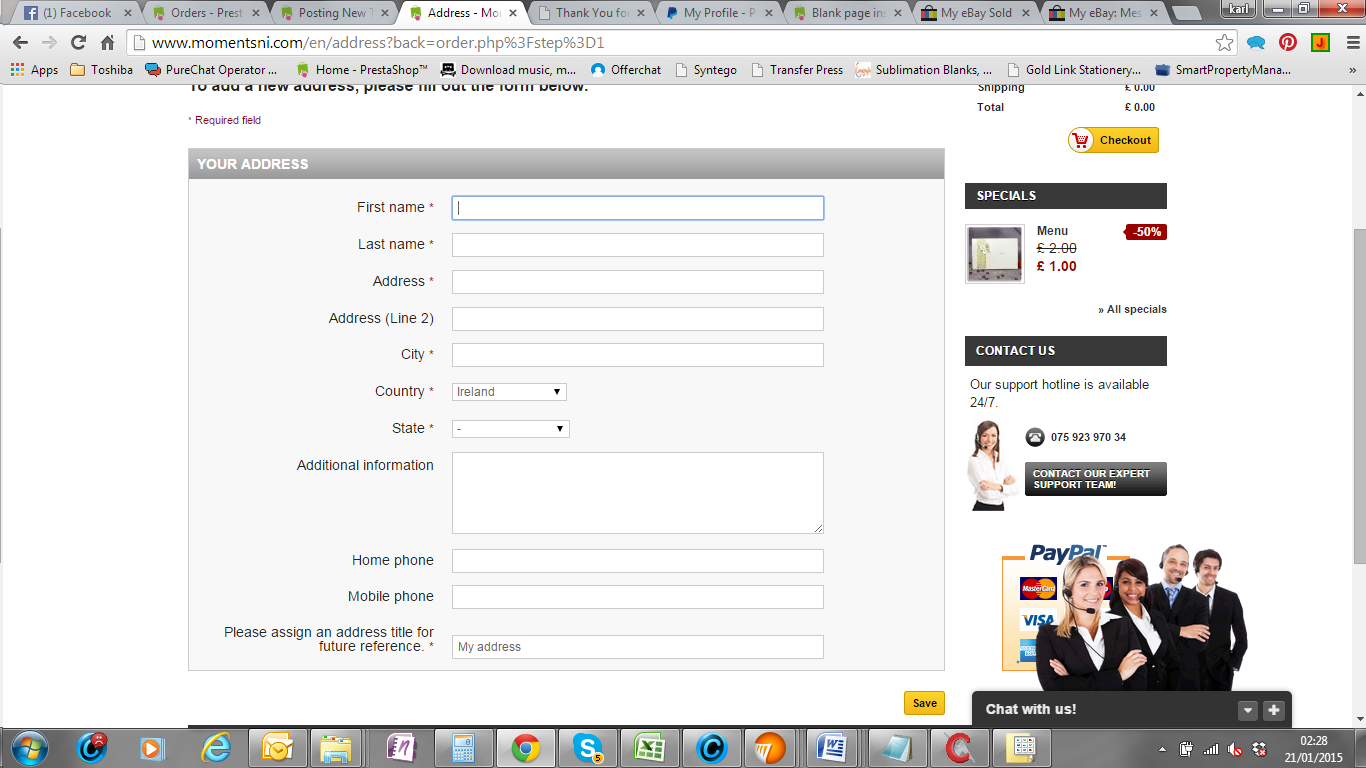Open the Toshiba bookmark folder
This screenshot has width=1366, height=768.
coord(101,70)
